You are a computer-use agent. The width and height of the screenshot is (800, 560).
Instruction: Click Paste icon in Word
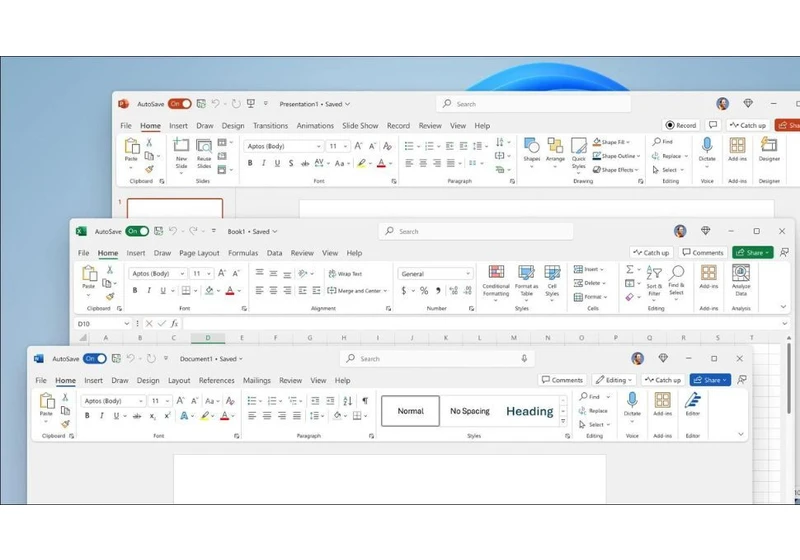click(46, 401)
